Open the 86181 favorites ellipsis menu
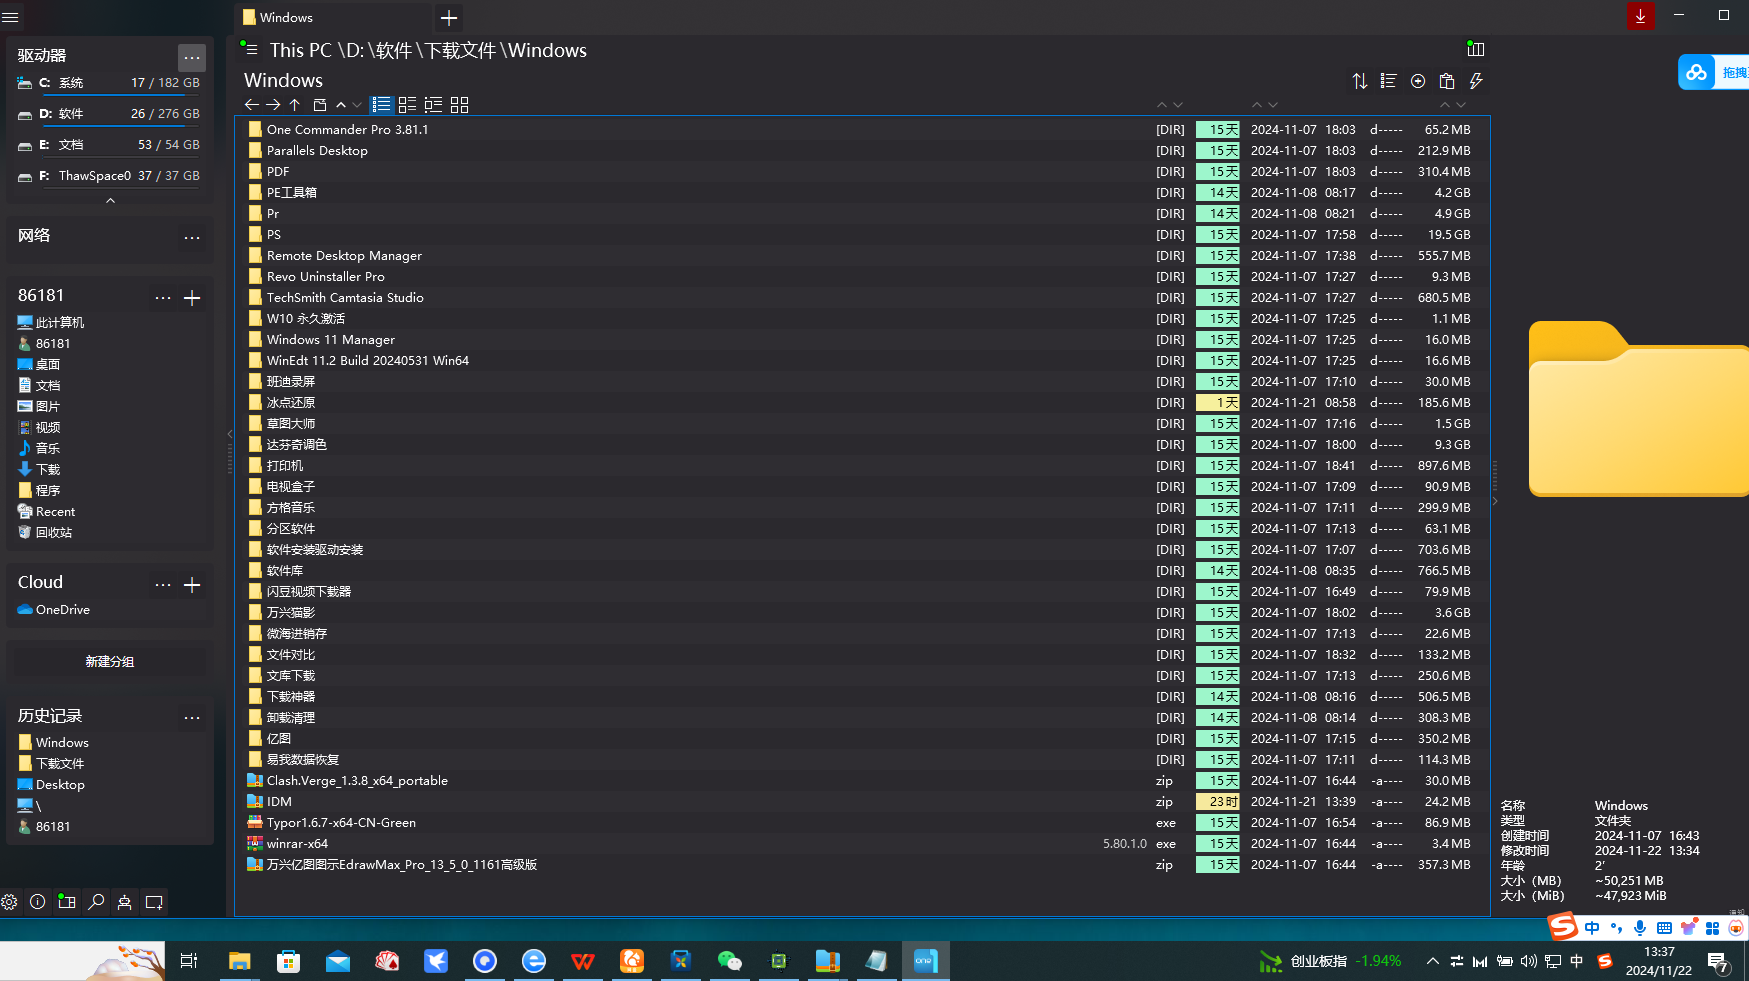The height and width of the screenshot is (981, 1749). [163, 297]
